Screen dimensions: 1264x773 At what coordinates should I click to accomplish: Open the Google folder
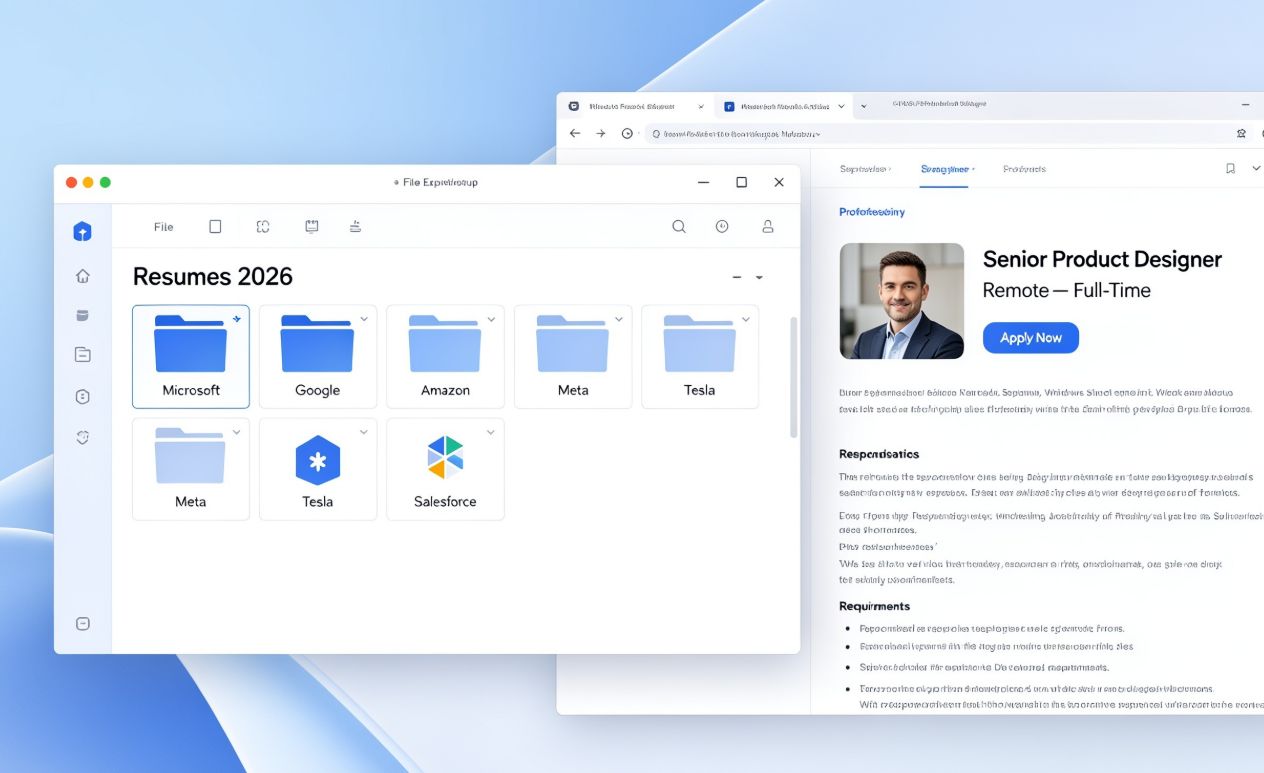click(318, 357)
